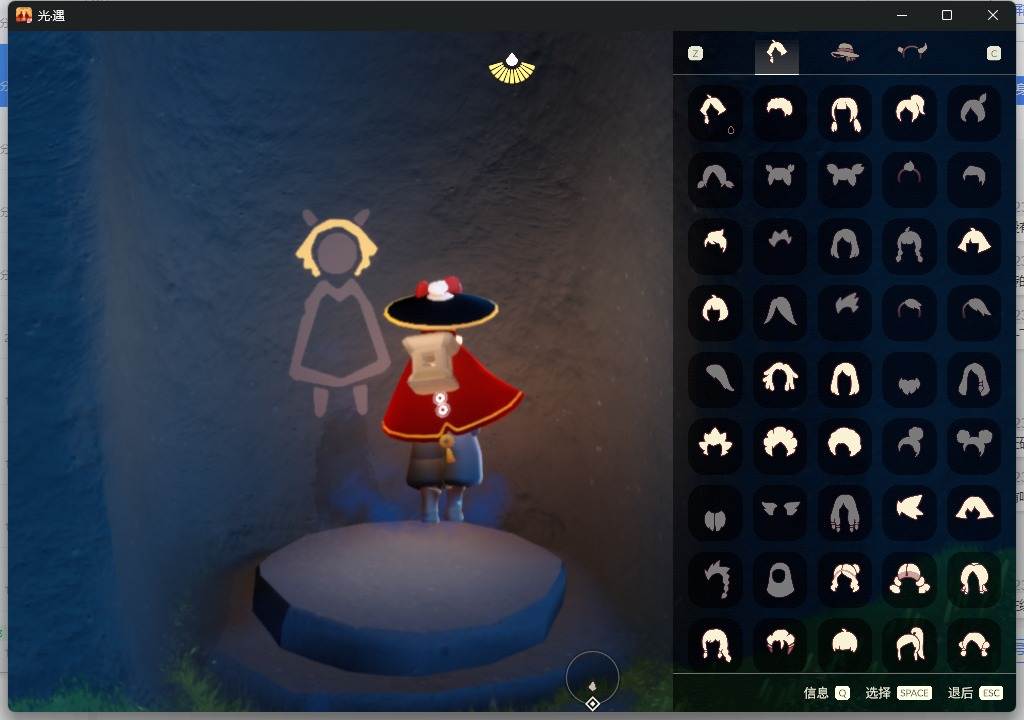Click the C next-category key icon

[x=993, y=53]
